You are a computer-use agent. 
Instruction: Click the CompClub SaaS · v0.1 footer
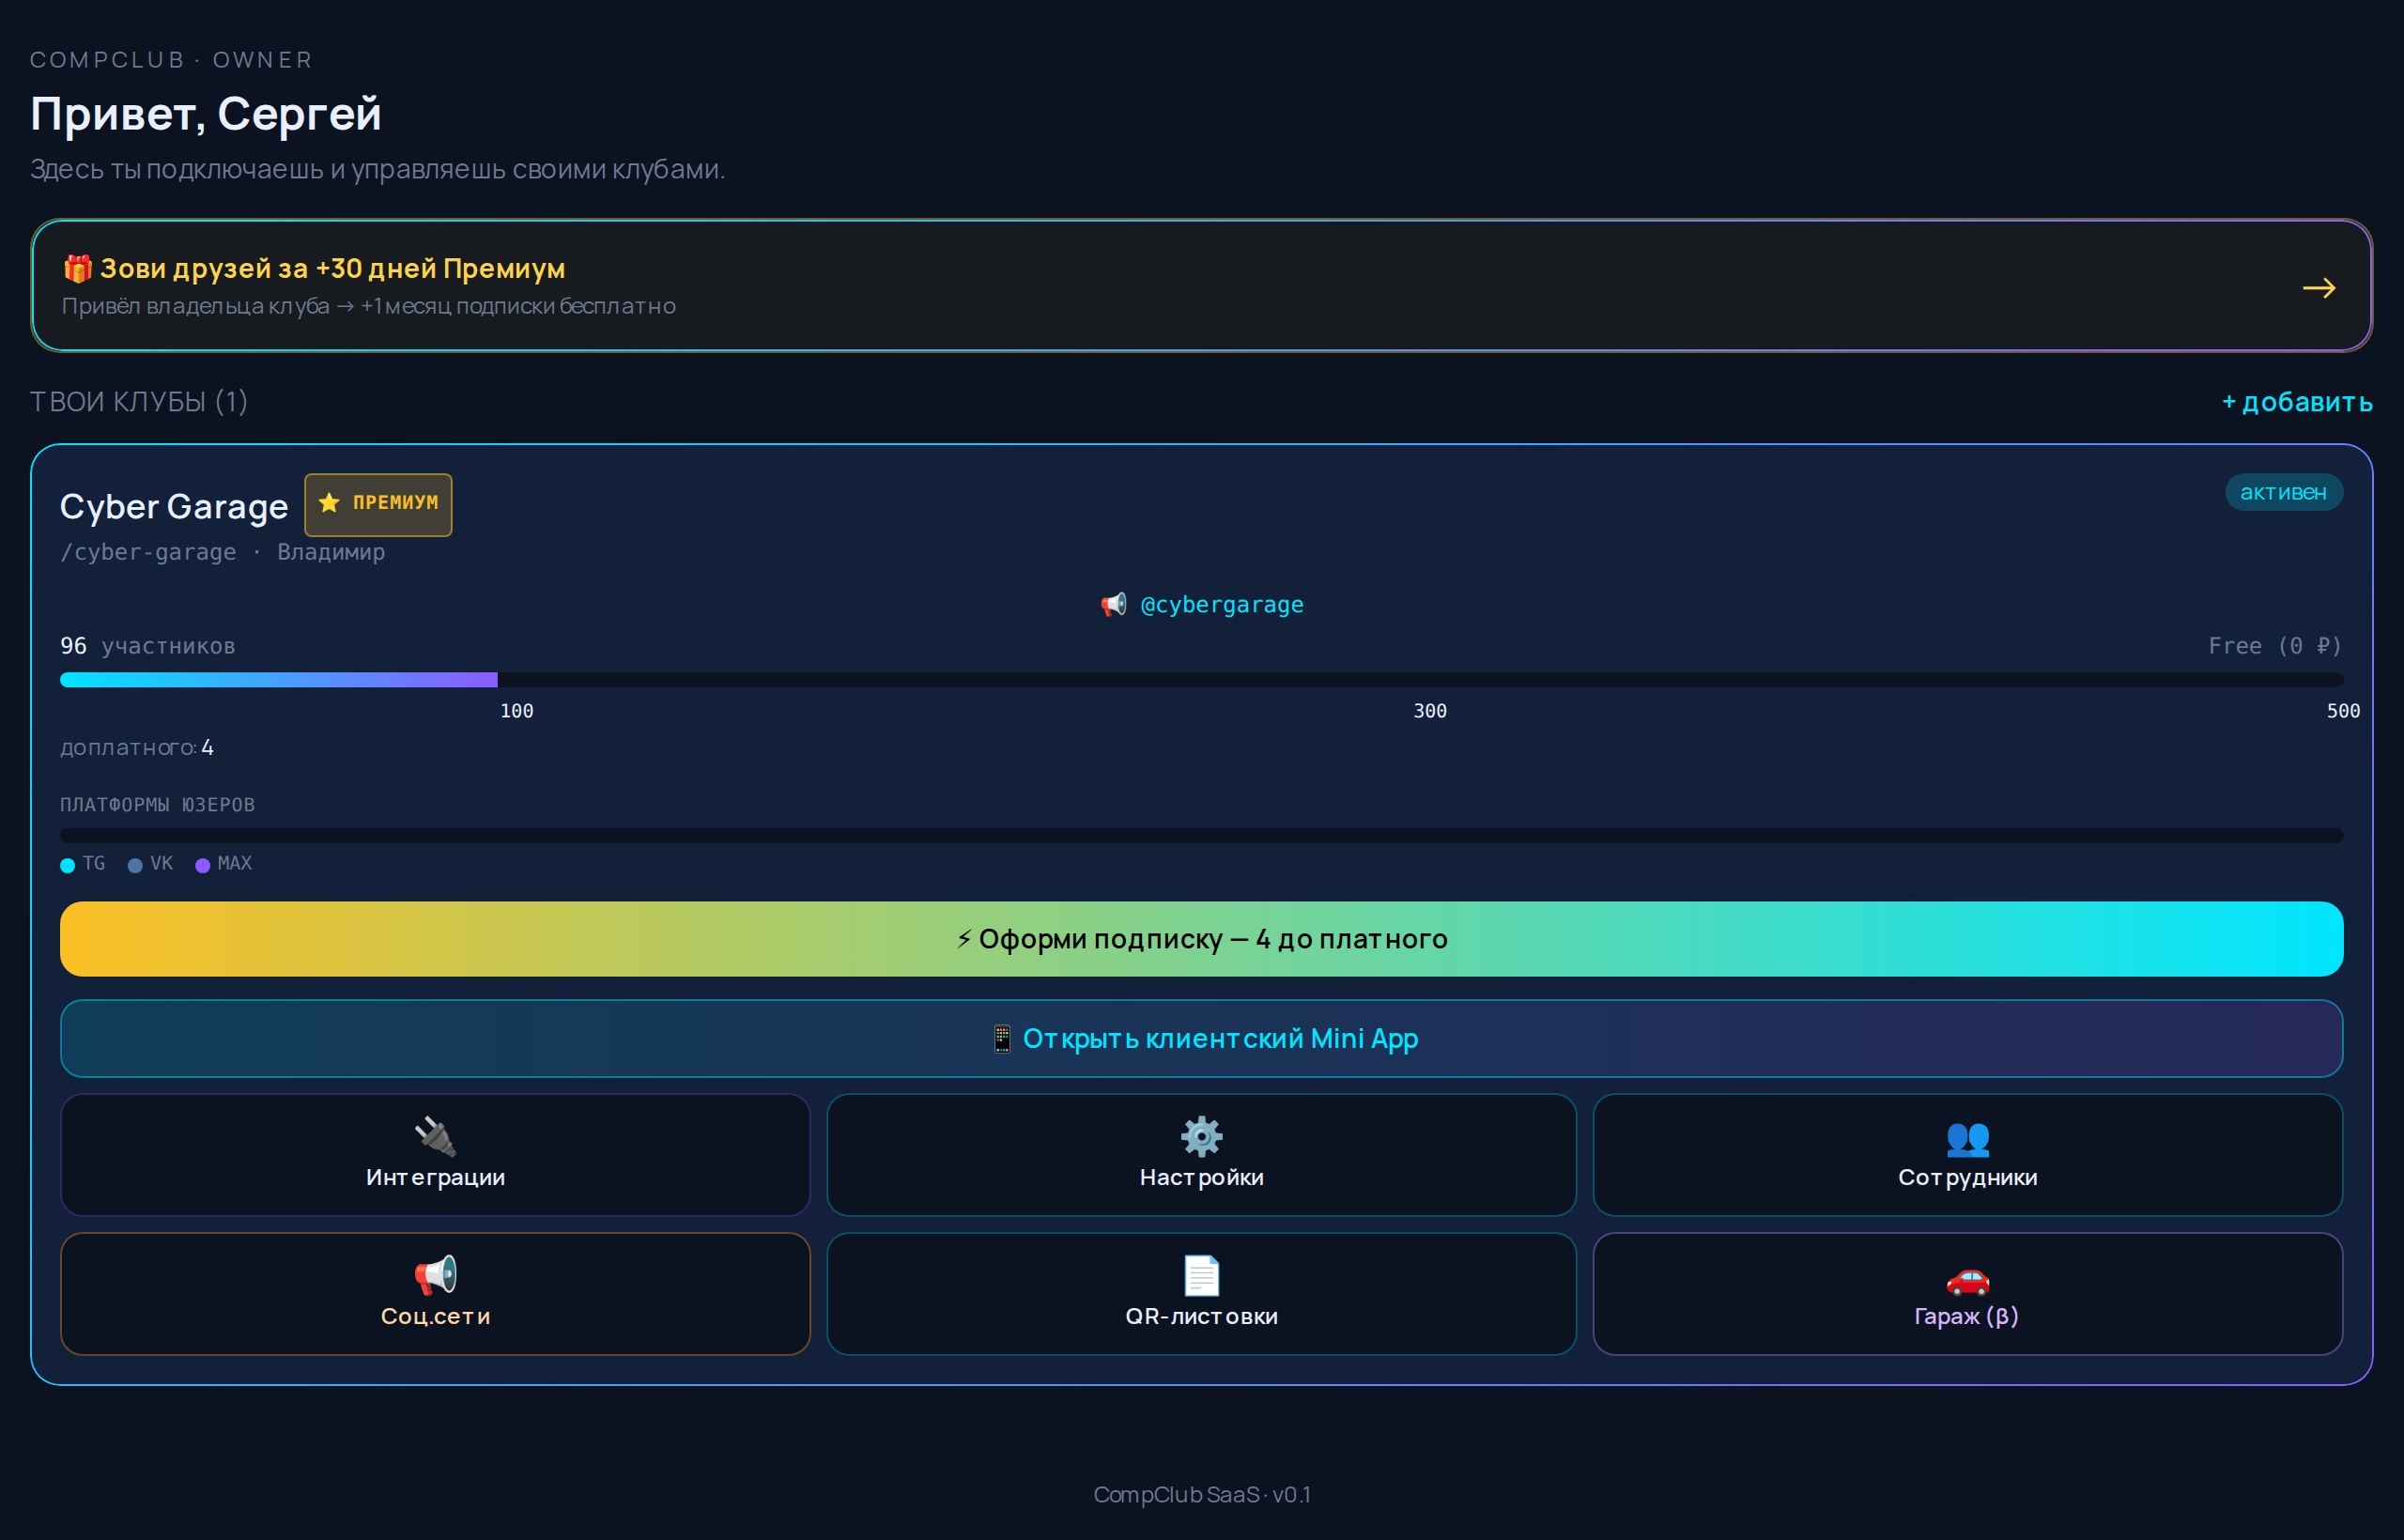click(x=1201, y=1495)
